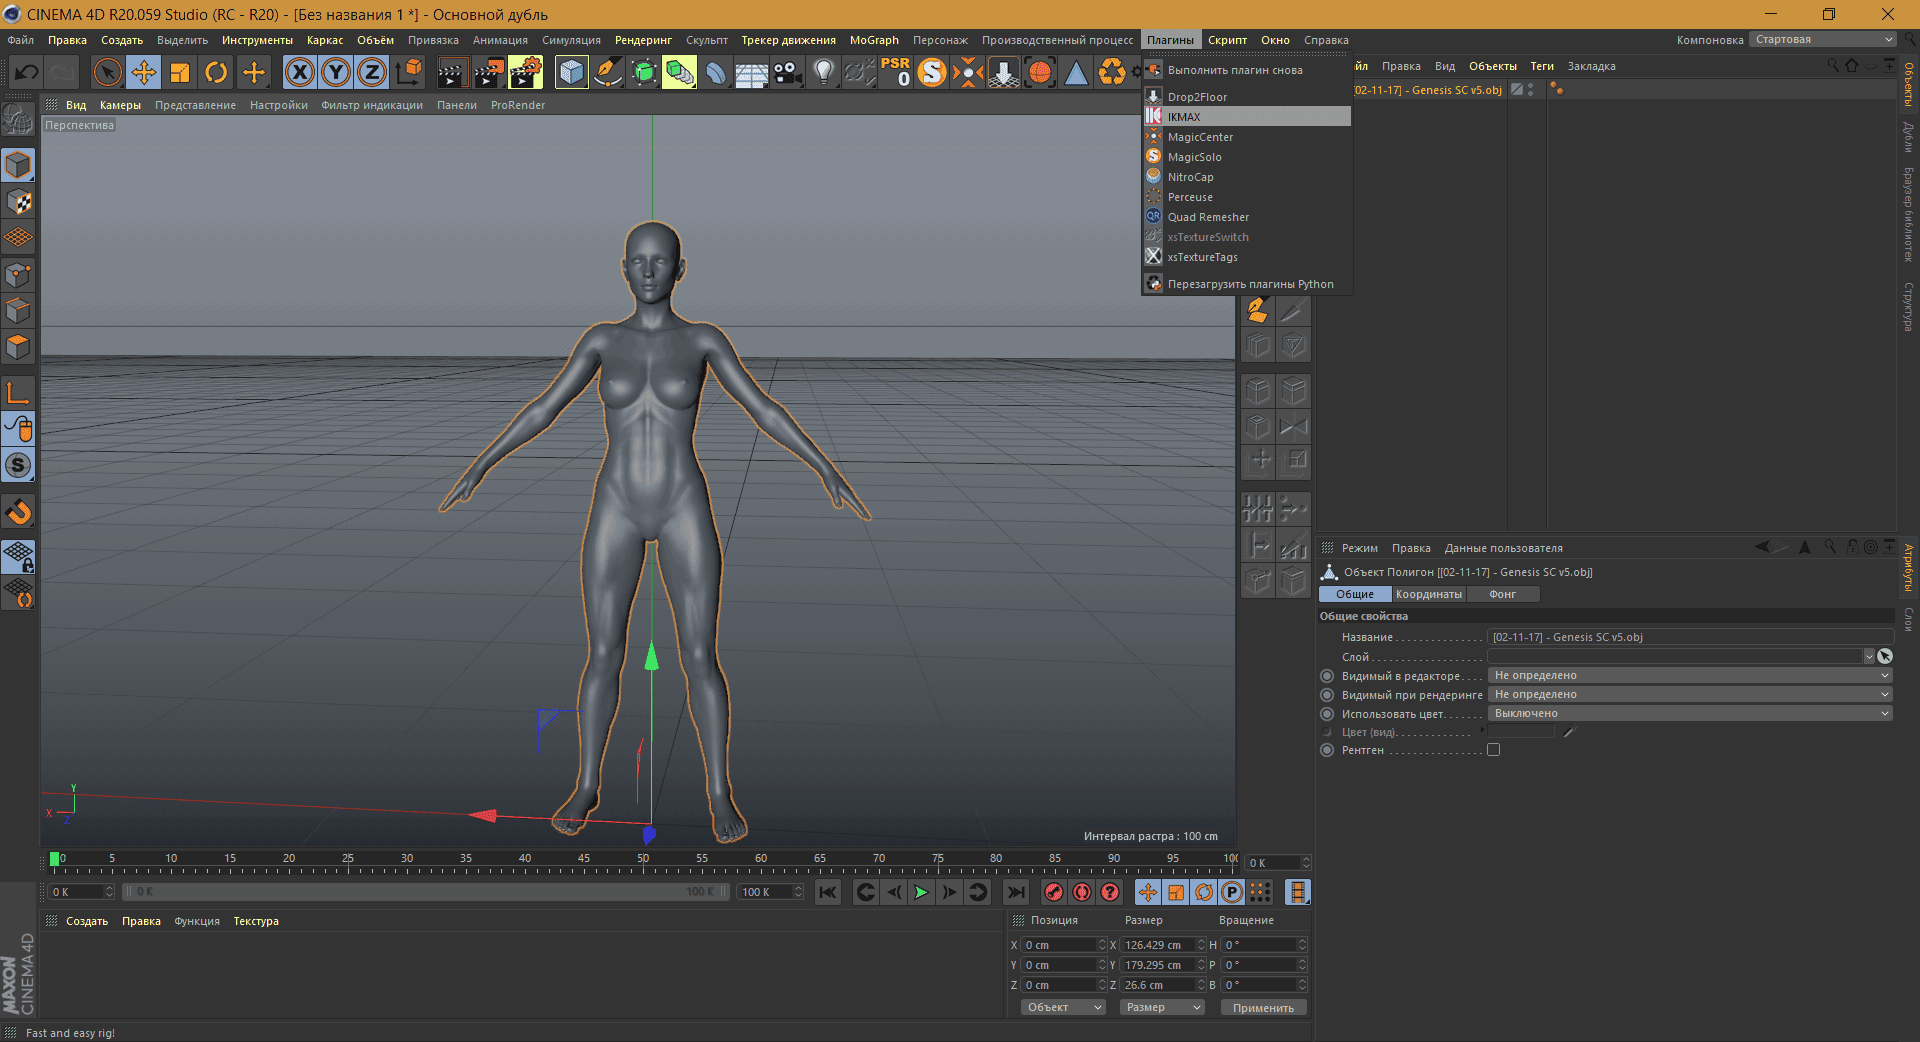This screenshot has width=1920, height=1042.
Task: Toggle the X axis lock
Action: click(x=299, y=72)
